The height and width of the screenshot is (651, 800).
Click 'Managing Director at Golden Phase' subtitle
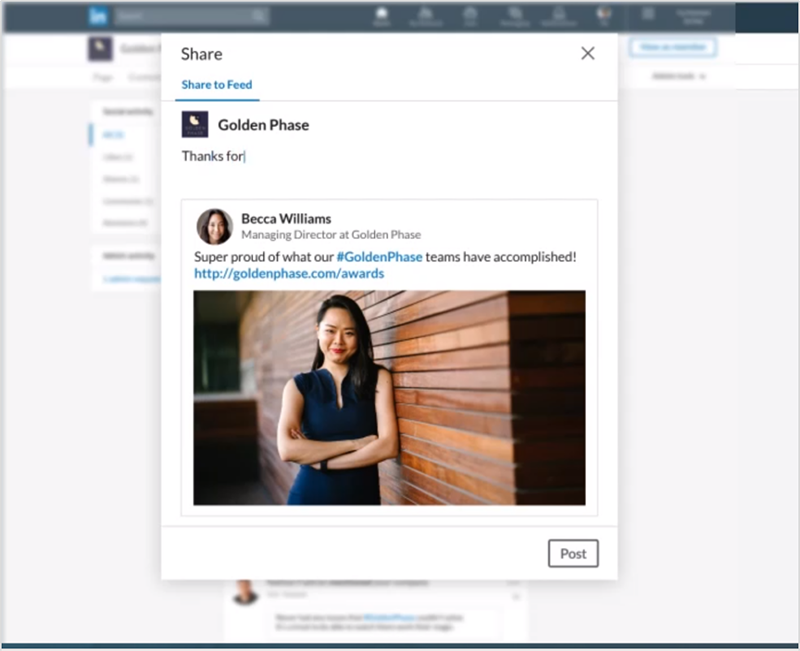[x=331, y=235]
